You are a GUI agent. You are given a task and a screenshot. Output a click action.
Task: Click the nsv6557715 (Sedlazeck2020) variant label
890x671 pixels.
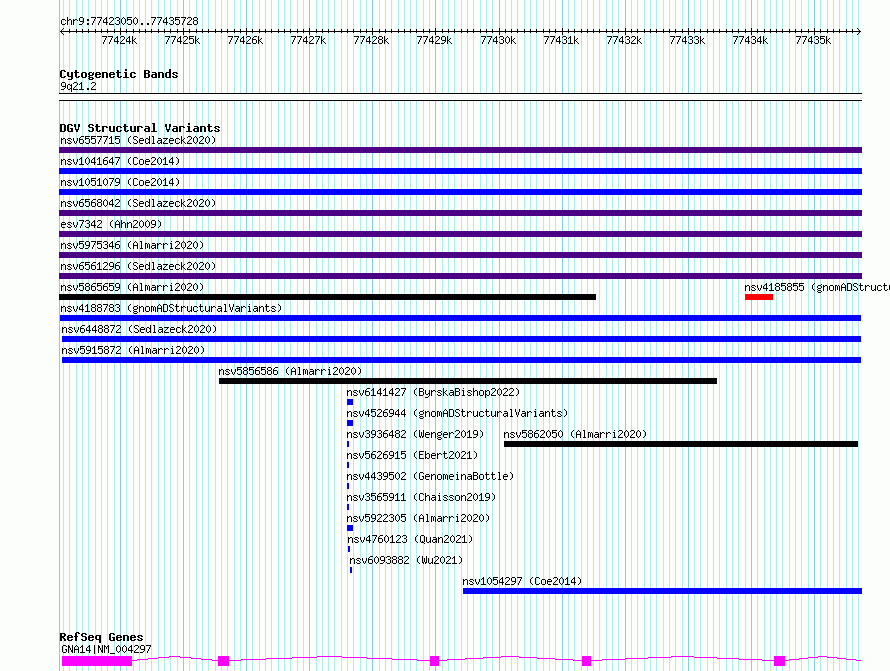click(x=138, y=140)
